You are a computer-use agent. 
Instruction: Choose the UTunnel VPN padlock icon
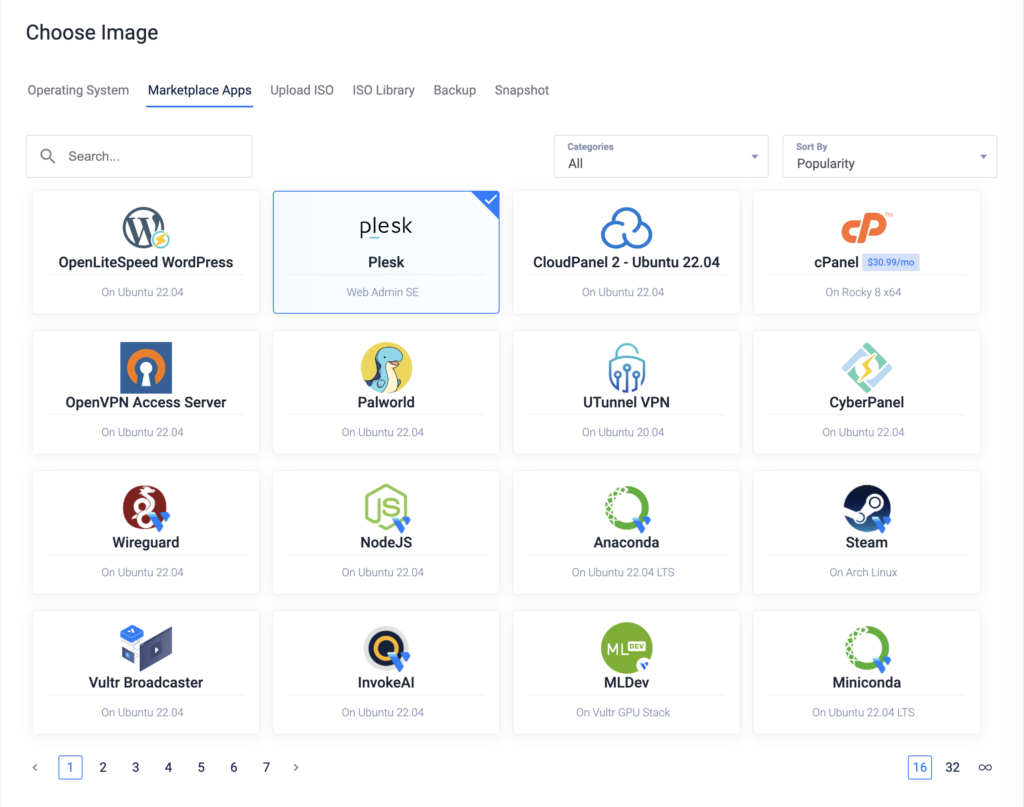(626, 368)
